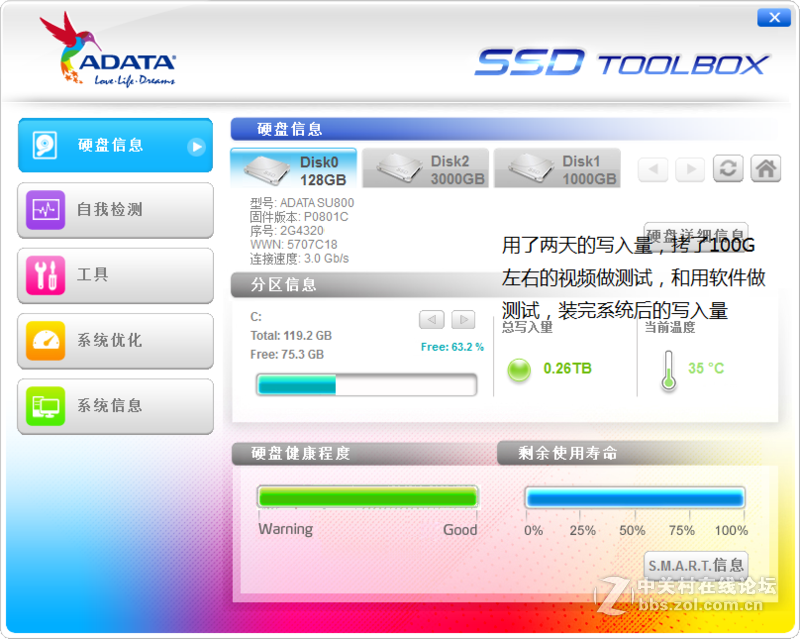800x639 pixels.
Task: Open 系统优化 section
Action: [115, 341]
